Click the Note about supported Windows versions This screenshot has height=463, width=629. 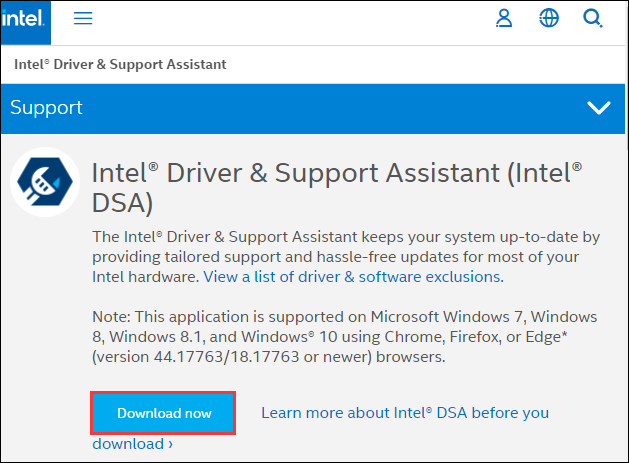(x=345, y=337)
